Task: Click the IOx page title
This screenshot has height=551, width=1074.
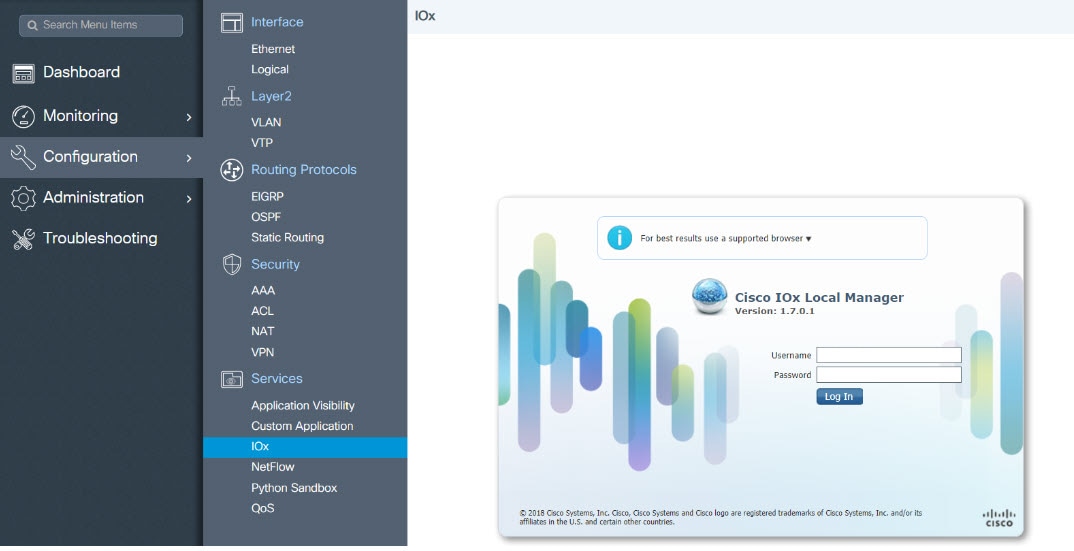Action: [x=425, y=16]
